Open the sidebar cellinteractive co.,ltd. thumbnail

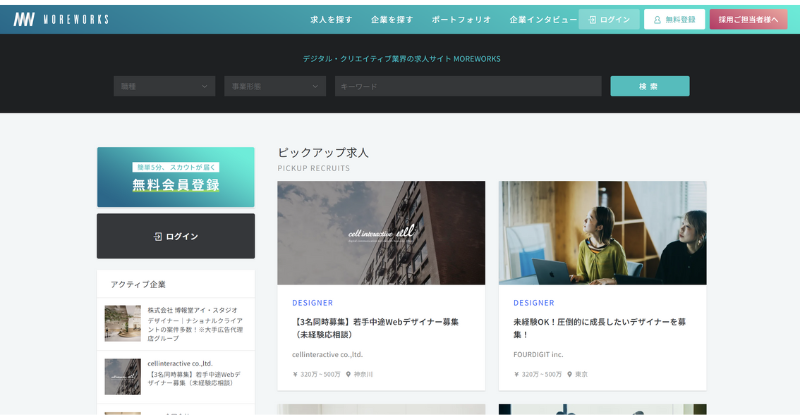click(x=122, y=377)
